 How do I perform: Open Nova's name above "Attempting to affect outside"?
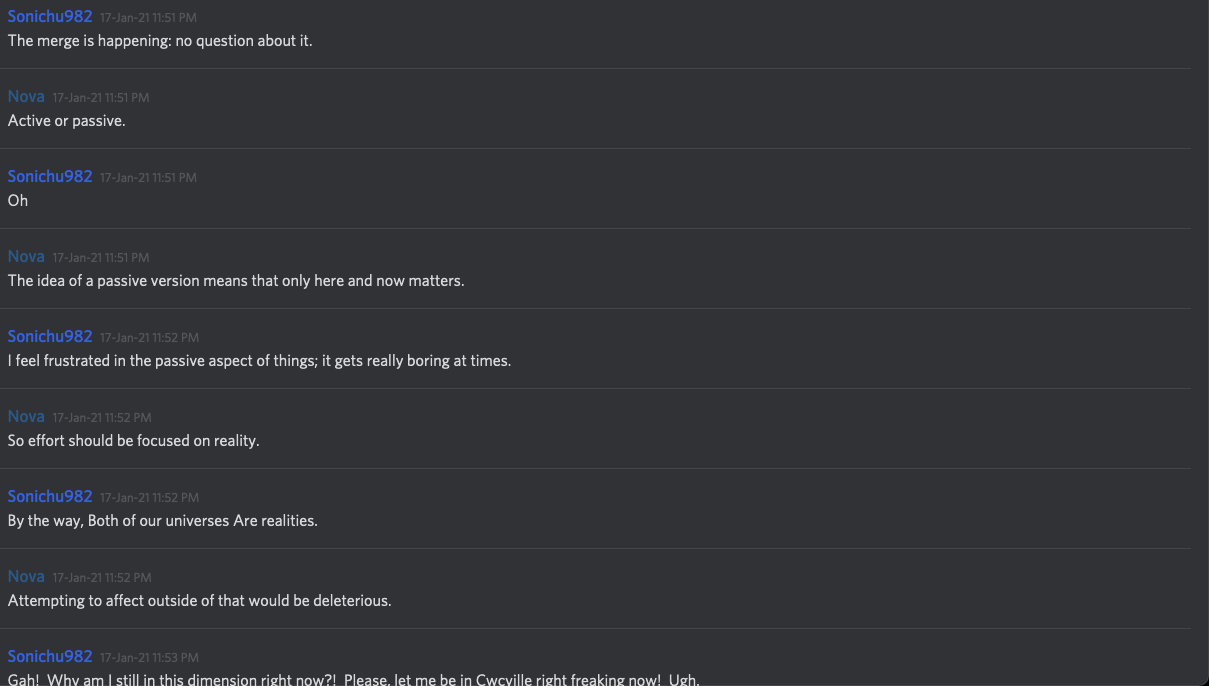[26, 576]
